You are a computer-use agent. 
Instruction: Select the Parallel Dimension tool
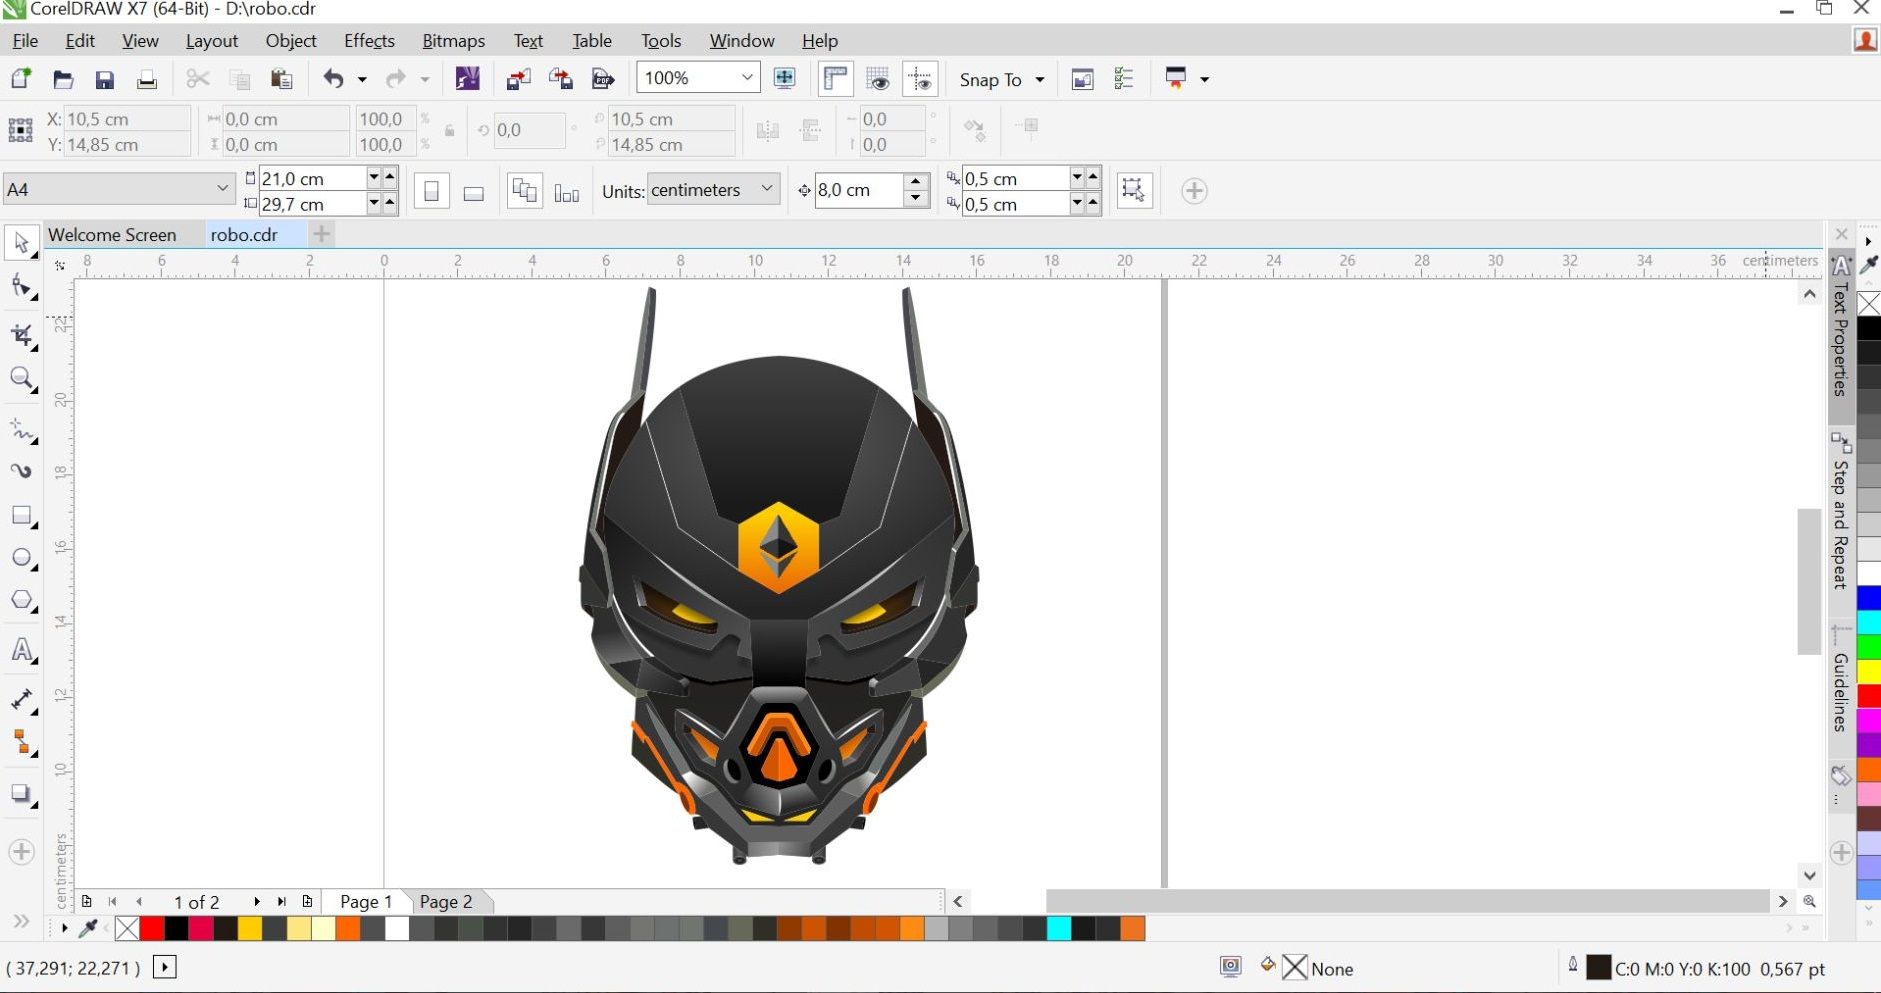[x=22, y=700]
